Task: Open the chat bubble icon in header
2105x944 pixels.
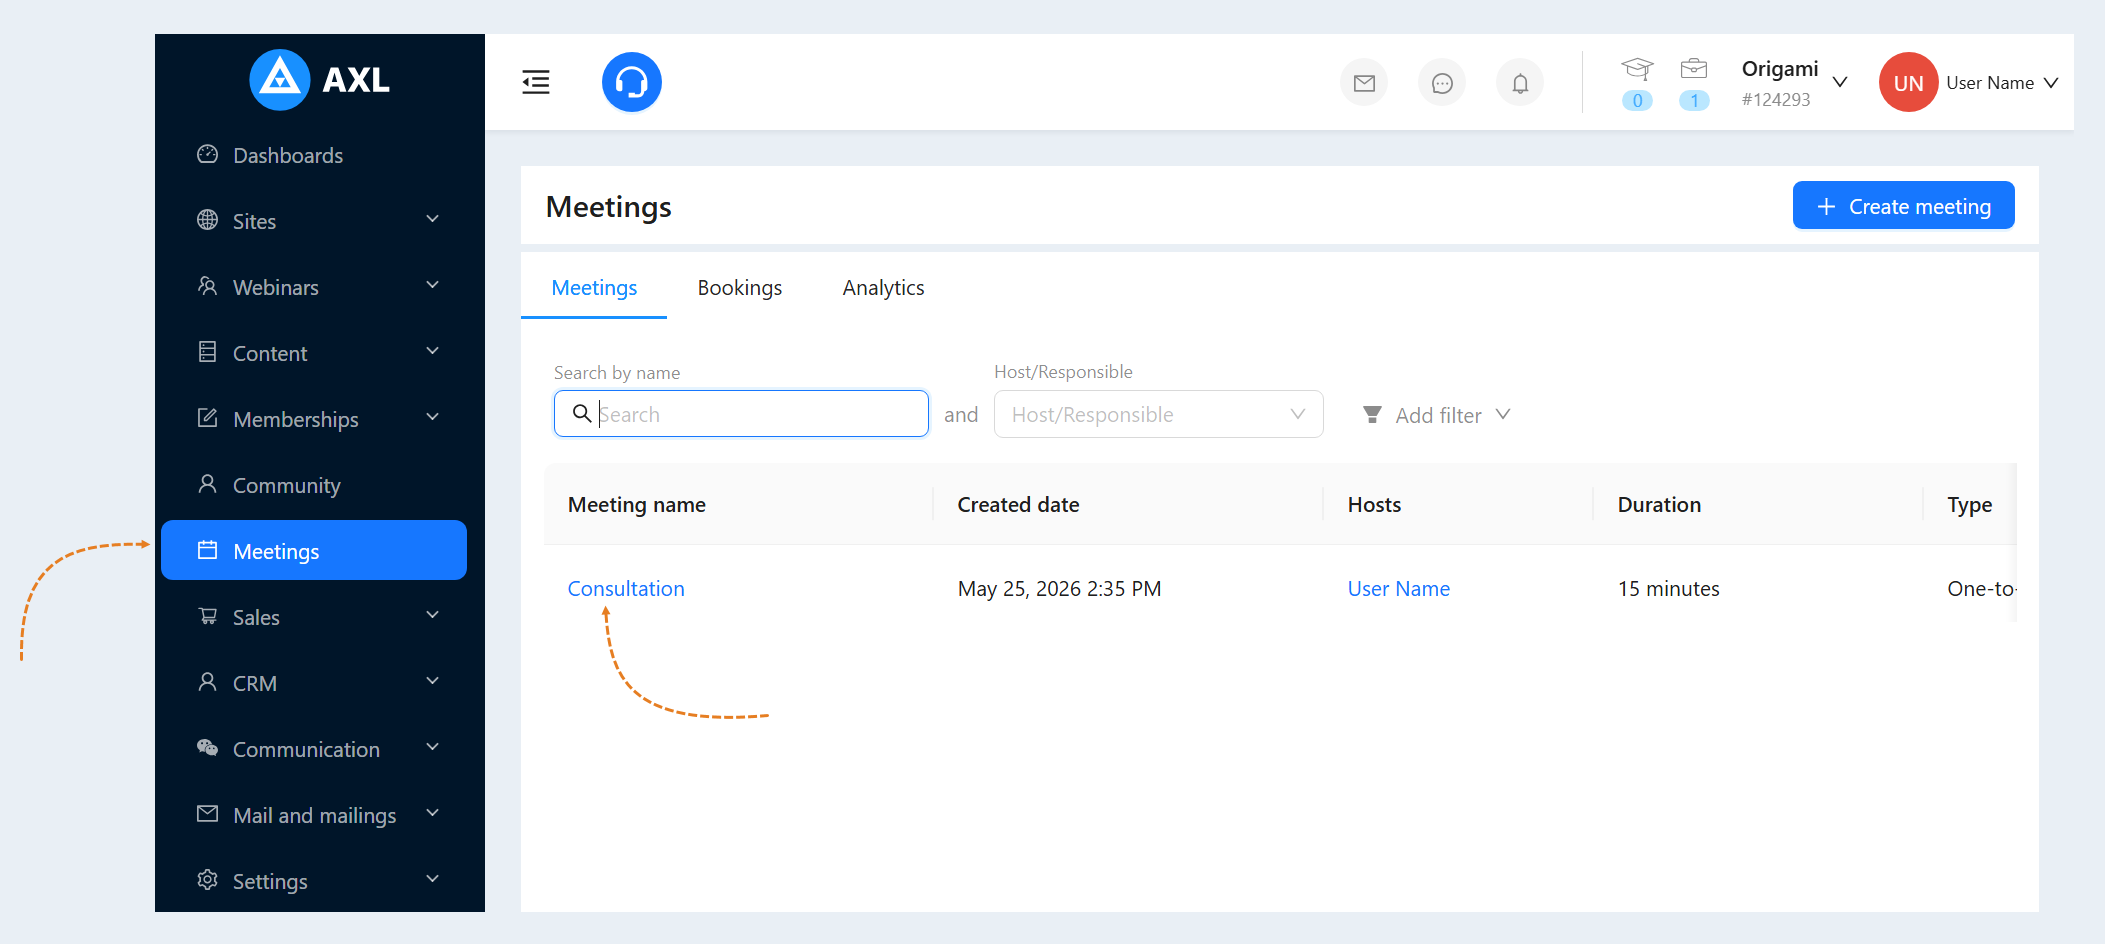Action: click(x=1442, y=83)
